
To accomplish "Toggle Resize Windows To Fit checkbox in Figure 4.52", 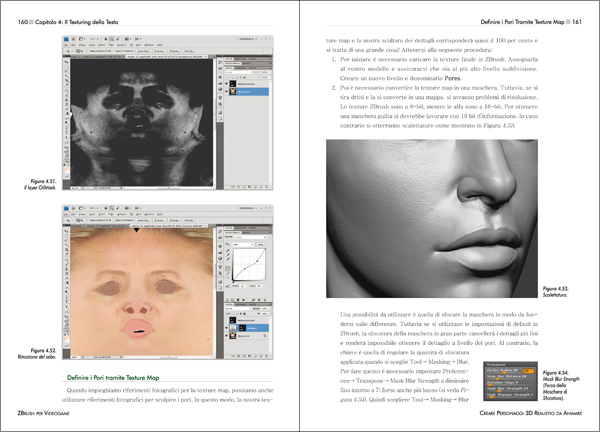I will point(88,220).
